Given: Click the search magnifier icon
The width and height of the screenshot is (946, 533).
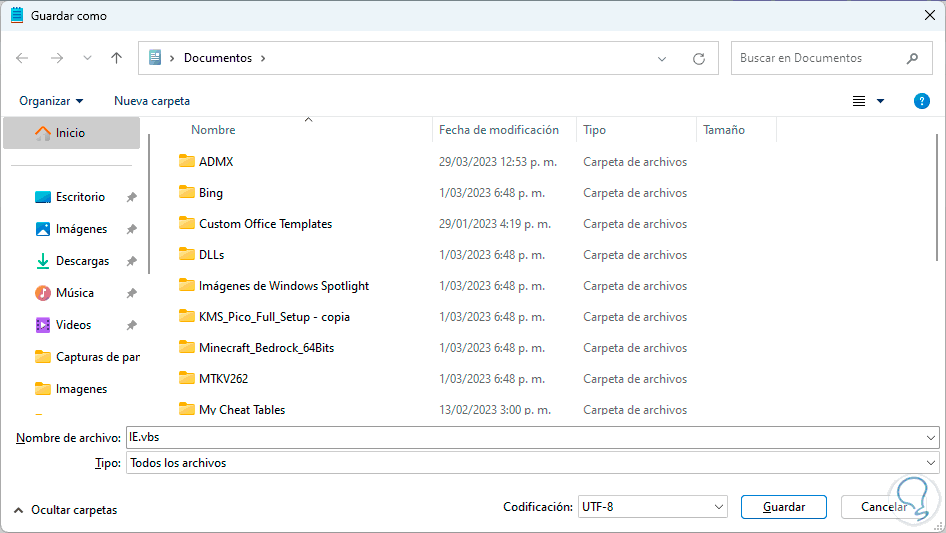Looking at the screenshot, I should click(912, 58).
